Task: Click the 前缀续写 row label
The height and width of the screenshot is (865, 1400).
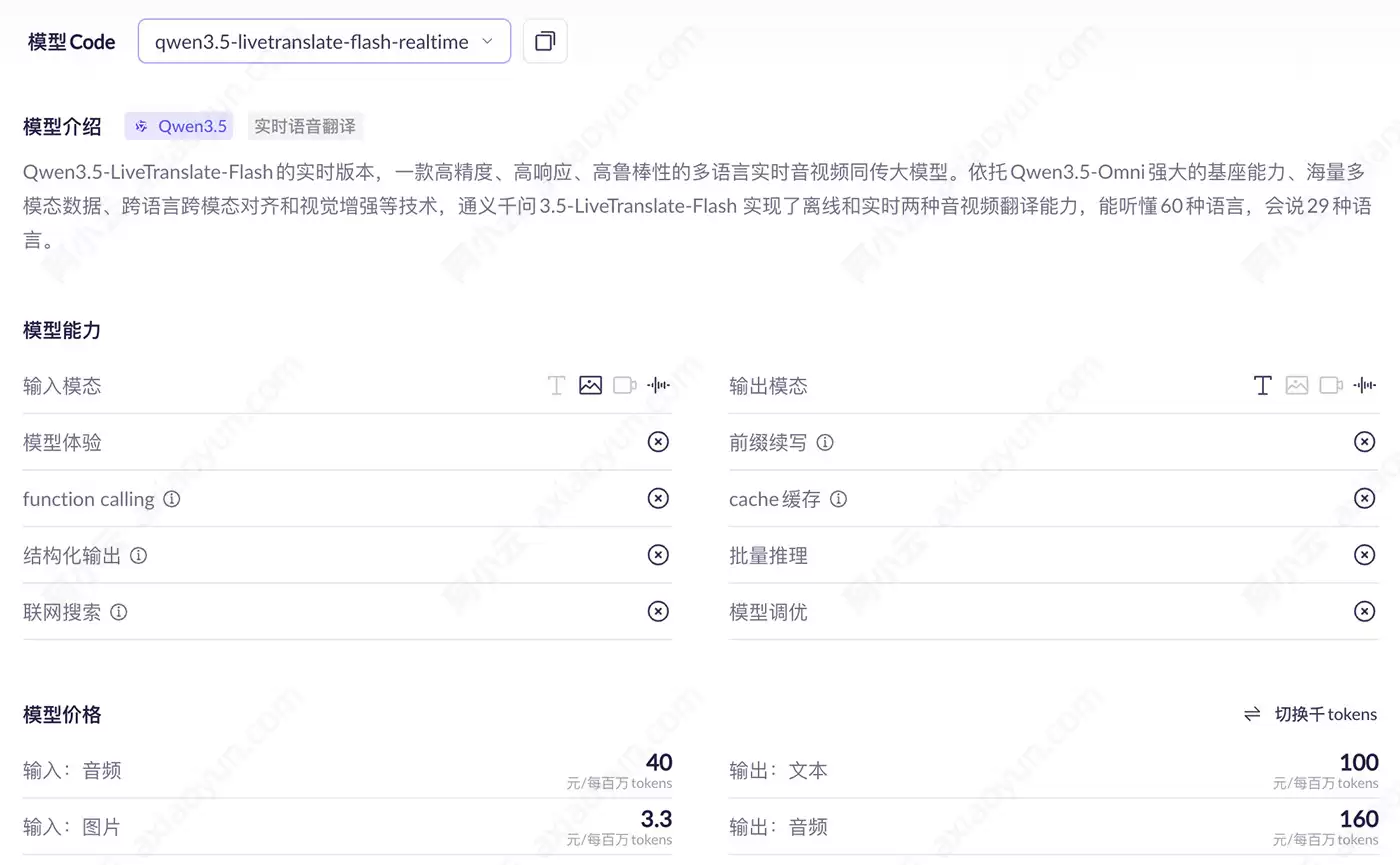Action: 768,442
